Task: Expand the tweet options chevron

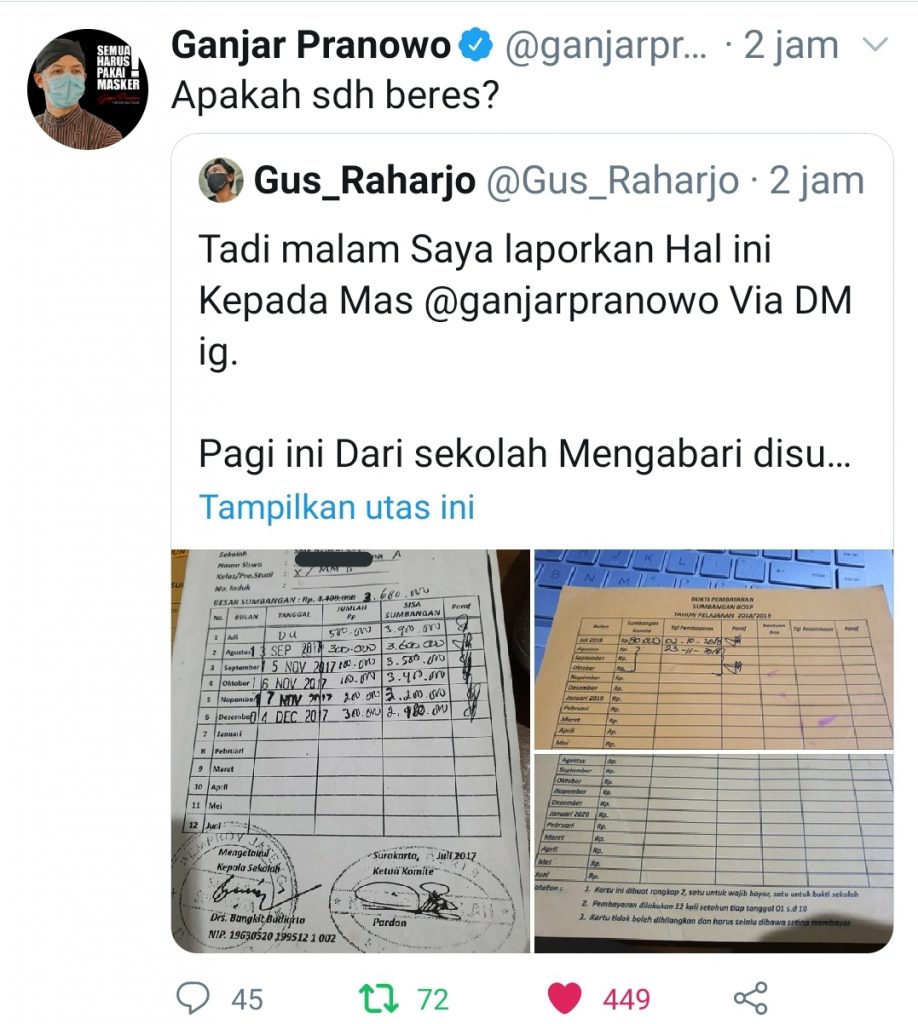Action: [875, 44]
